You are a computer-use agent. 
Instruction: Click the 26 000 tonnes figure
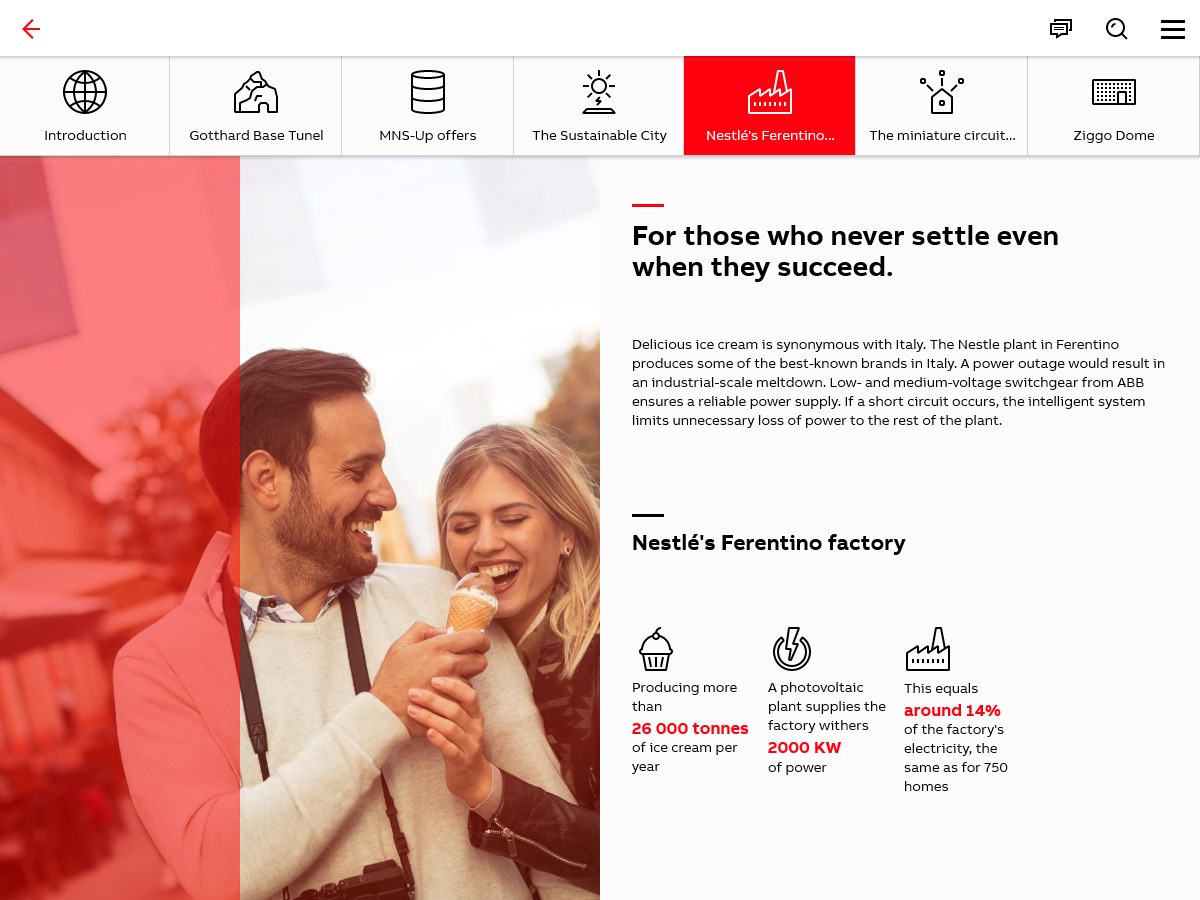click(x=690, y=728)
